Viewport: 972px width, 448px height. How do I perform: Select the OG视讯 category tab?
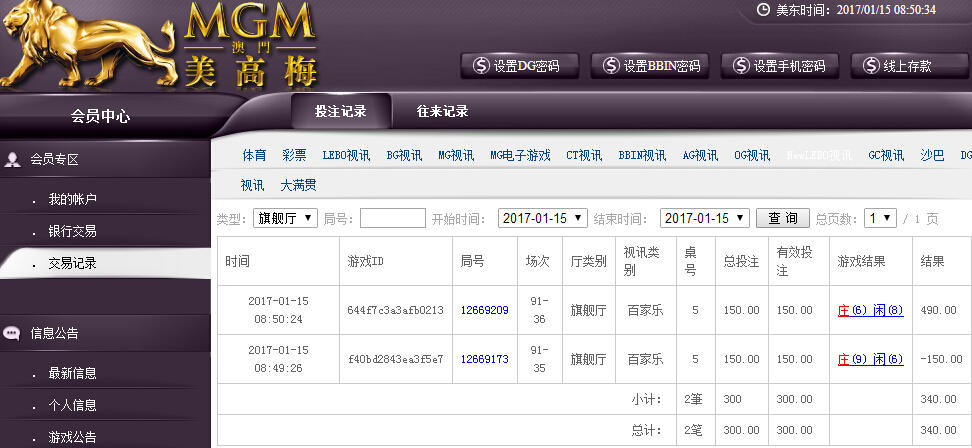(x=752, y=156)
